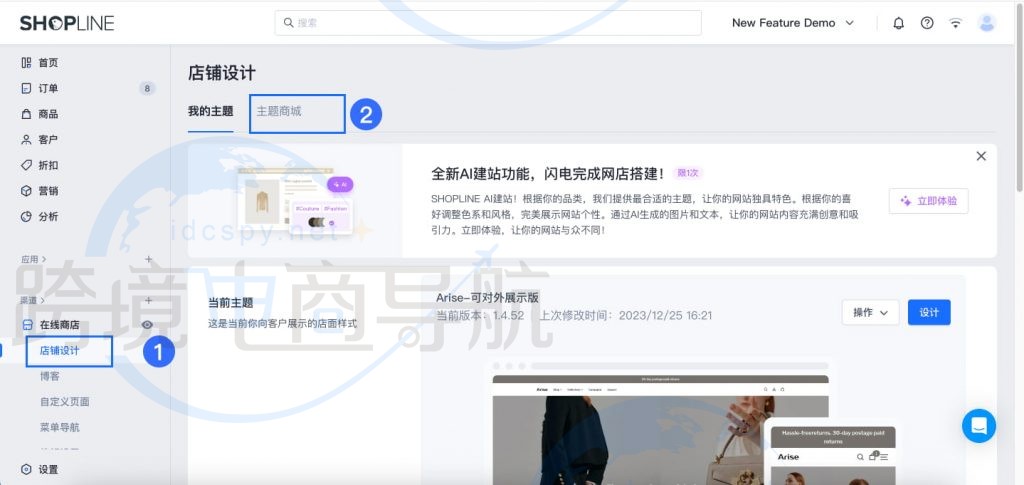Add a channel with 渠道 plus icon
The width and height of the screenshot is (1024, 485).
(x=148, y=300)
